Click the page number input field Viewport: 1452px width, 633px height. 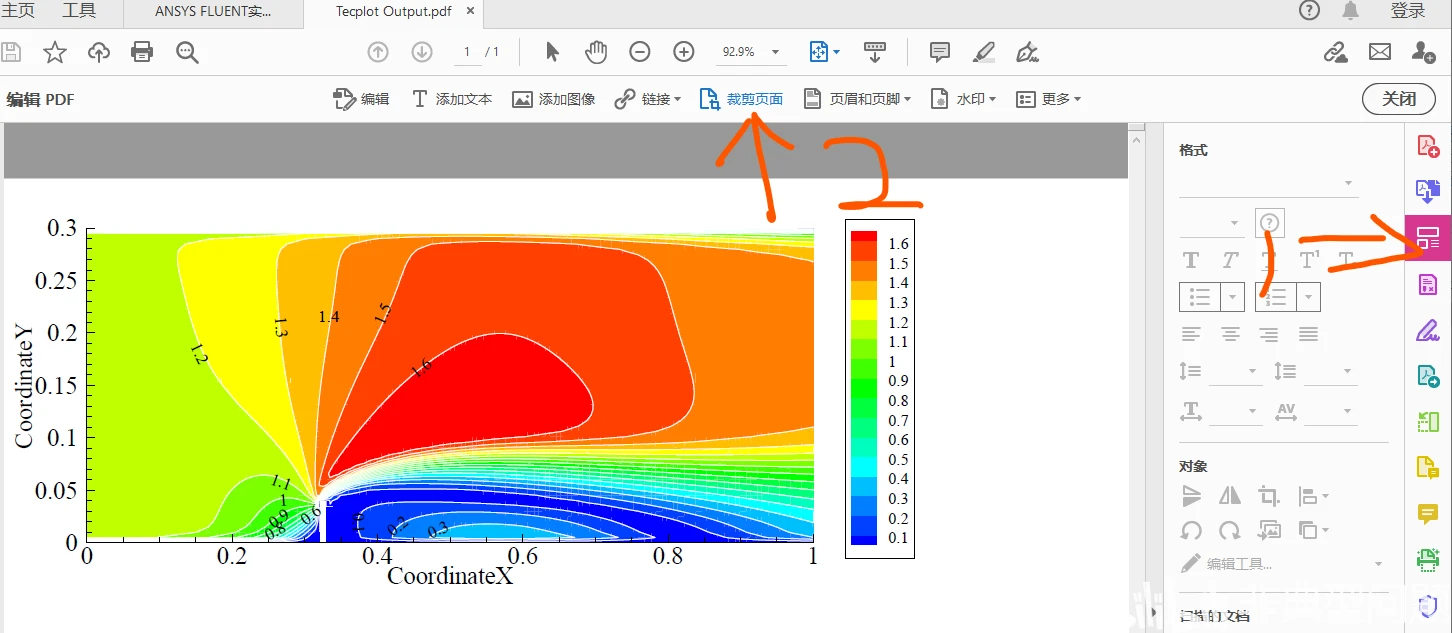point(466,52)
